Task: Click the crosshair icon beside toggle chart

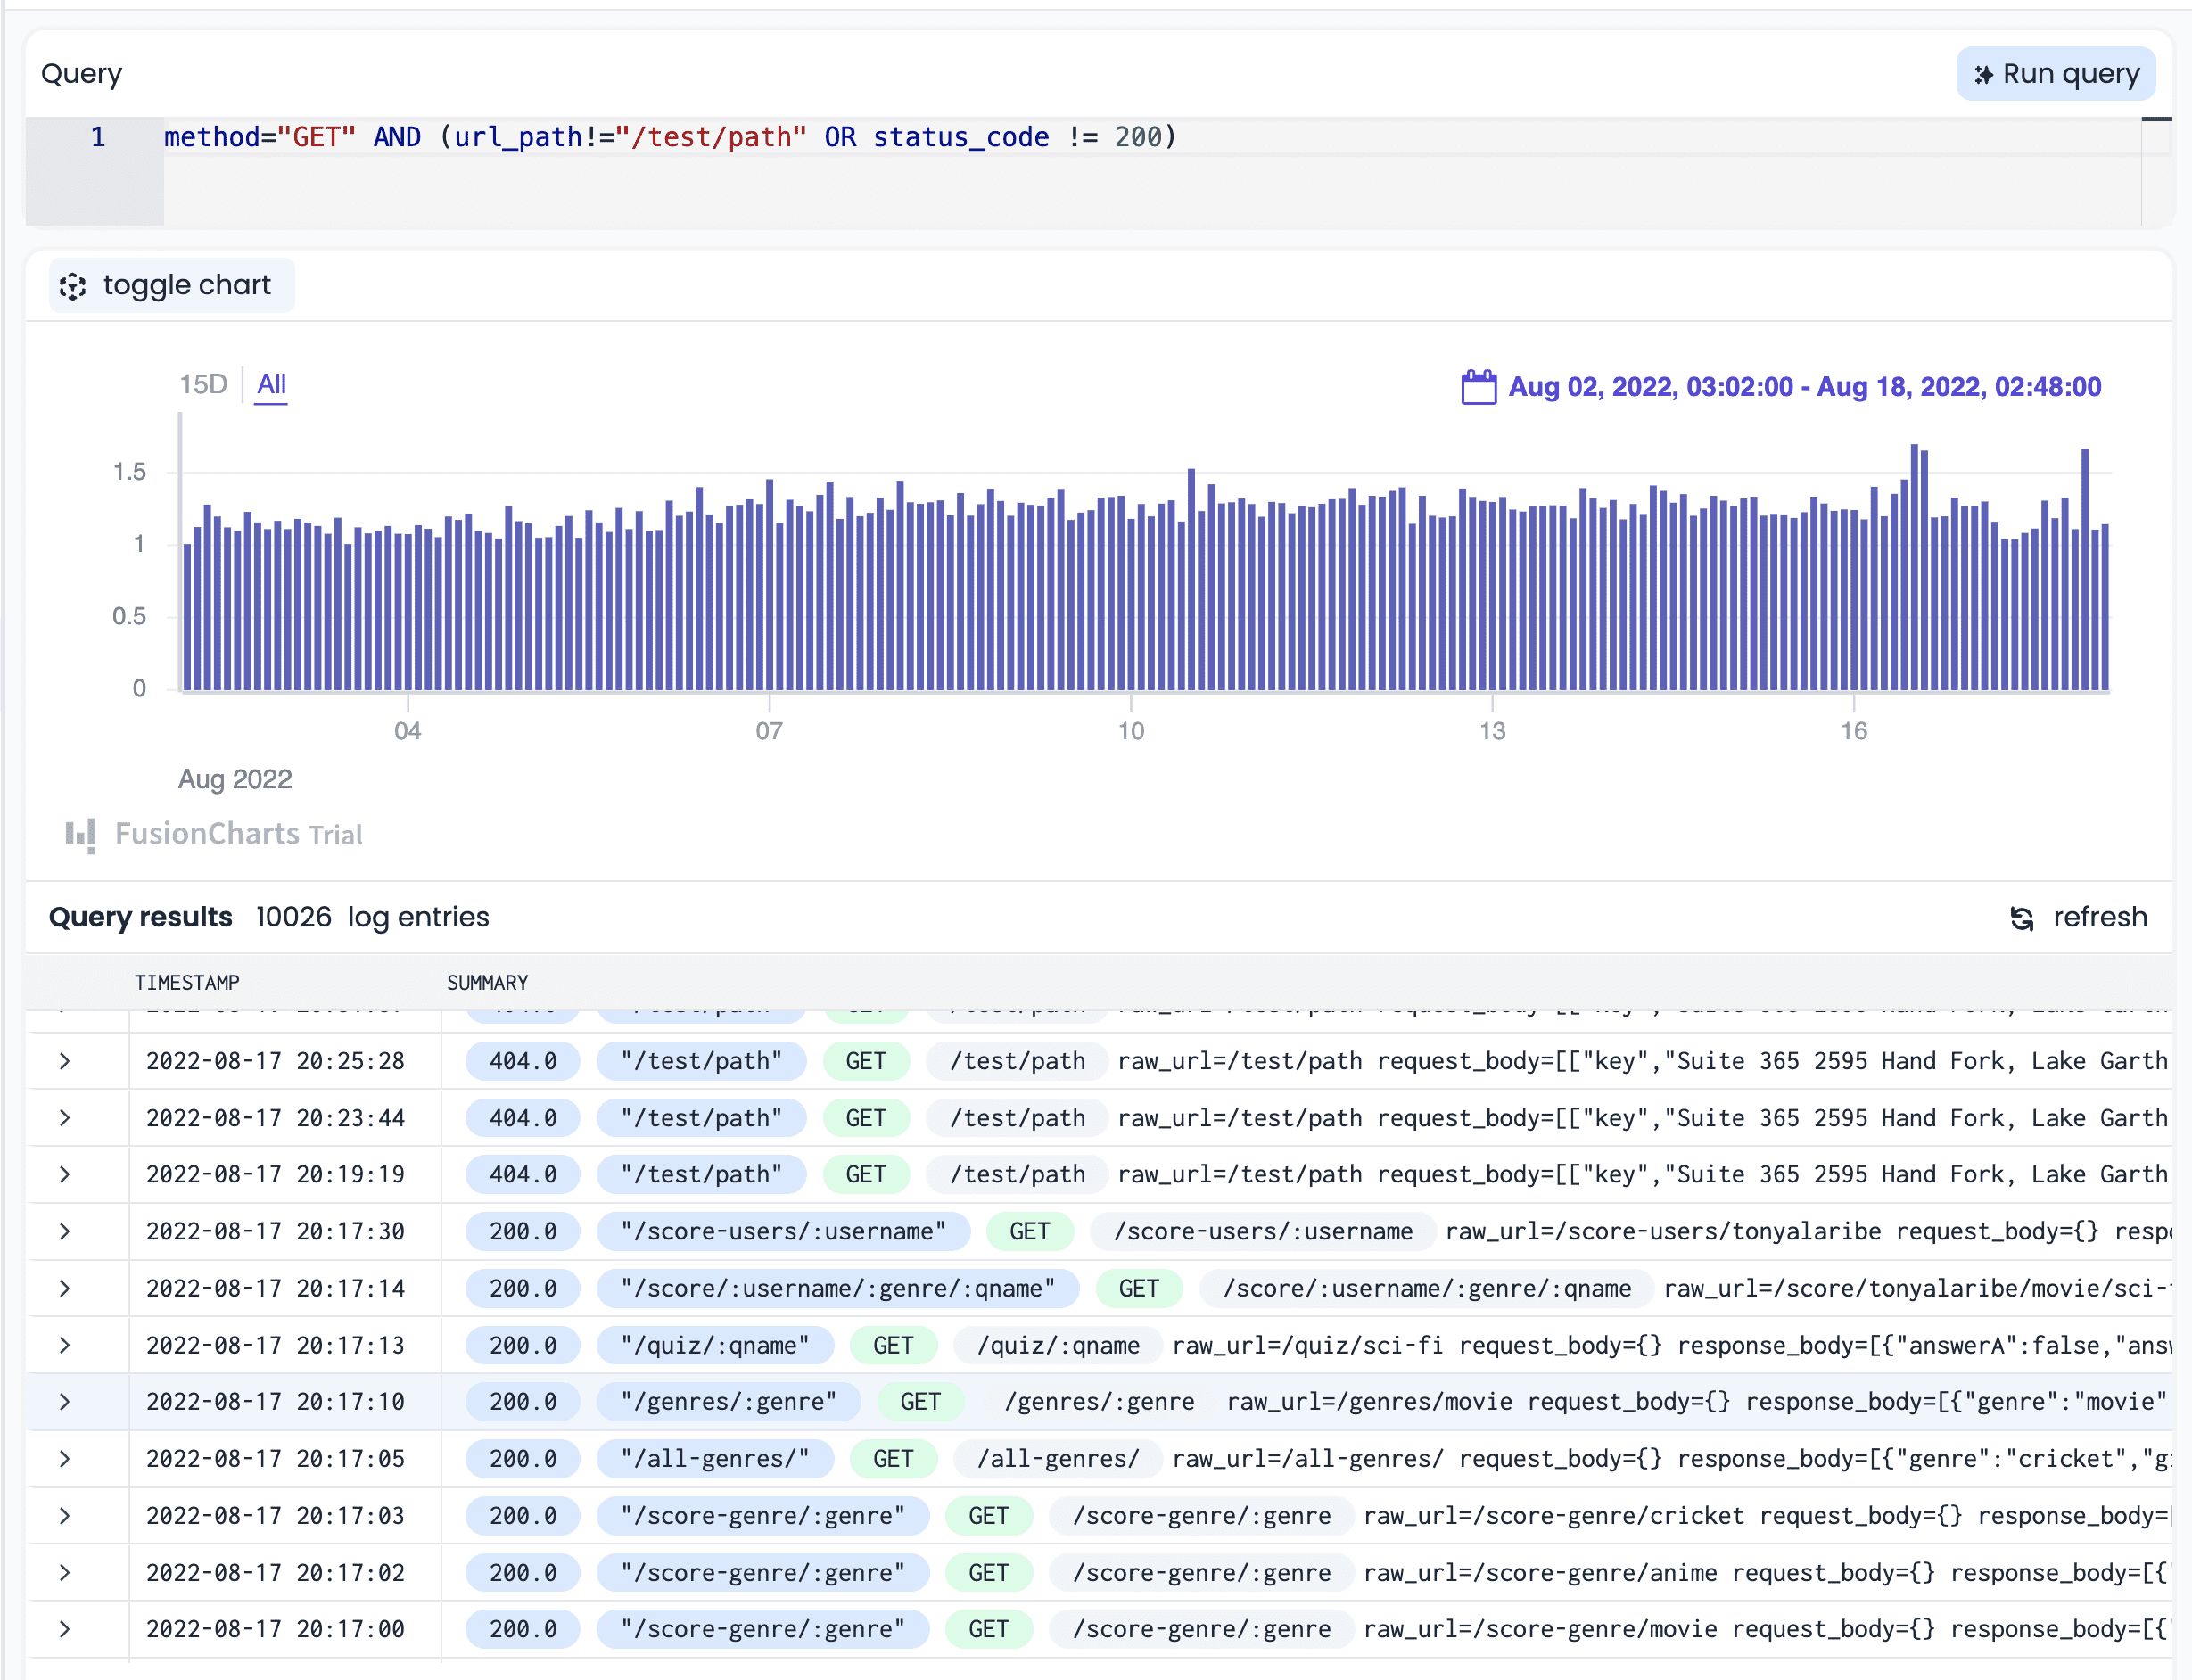Action: (x=74, y=286)
